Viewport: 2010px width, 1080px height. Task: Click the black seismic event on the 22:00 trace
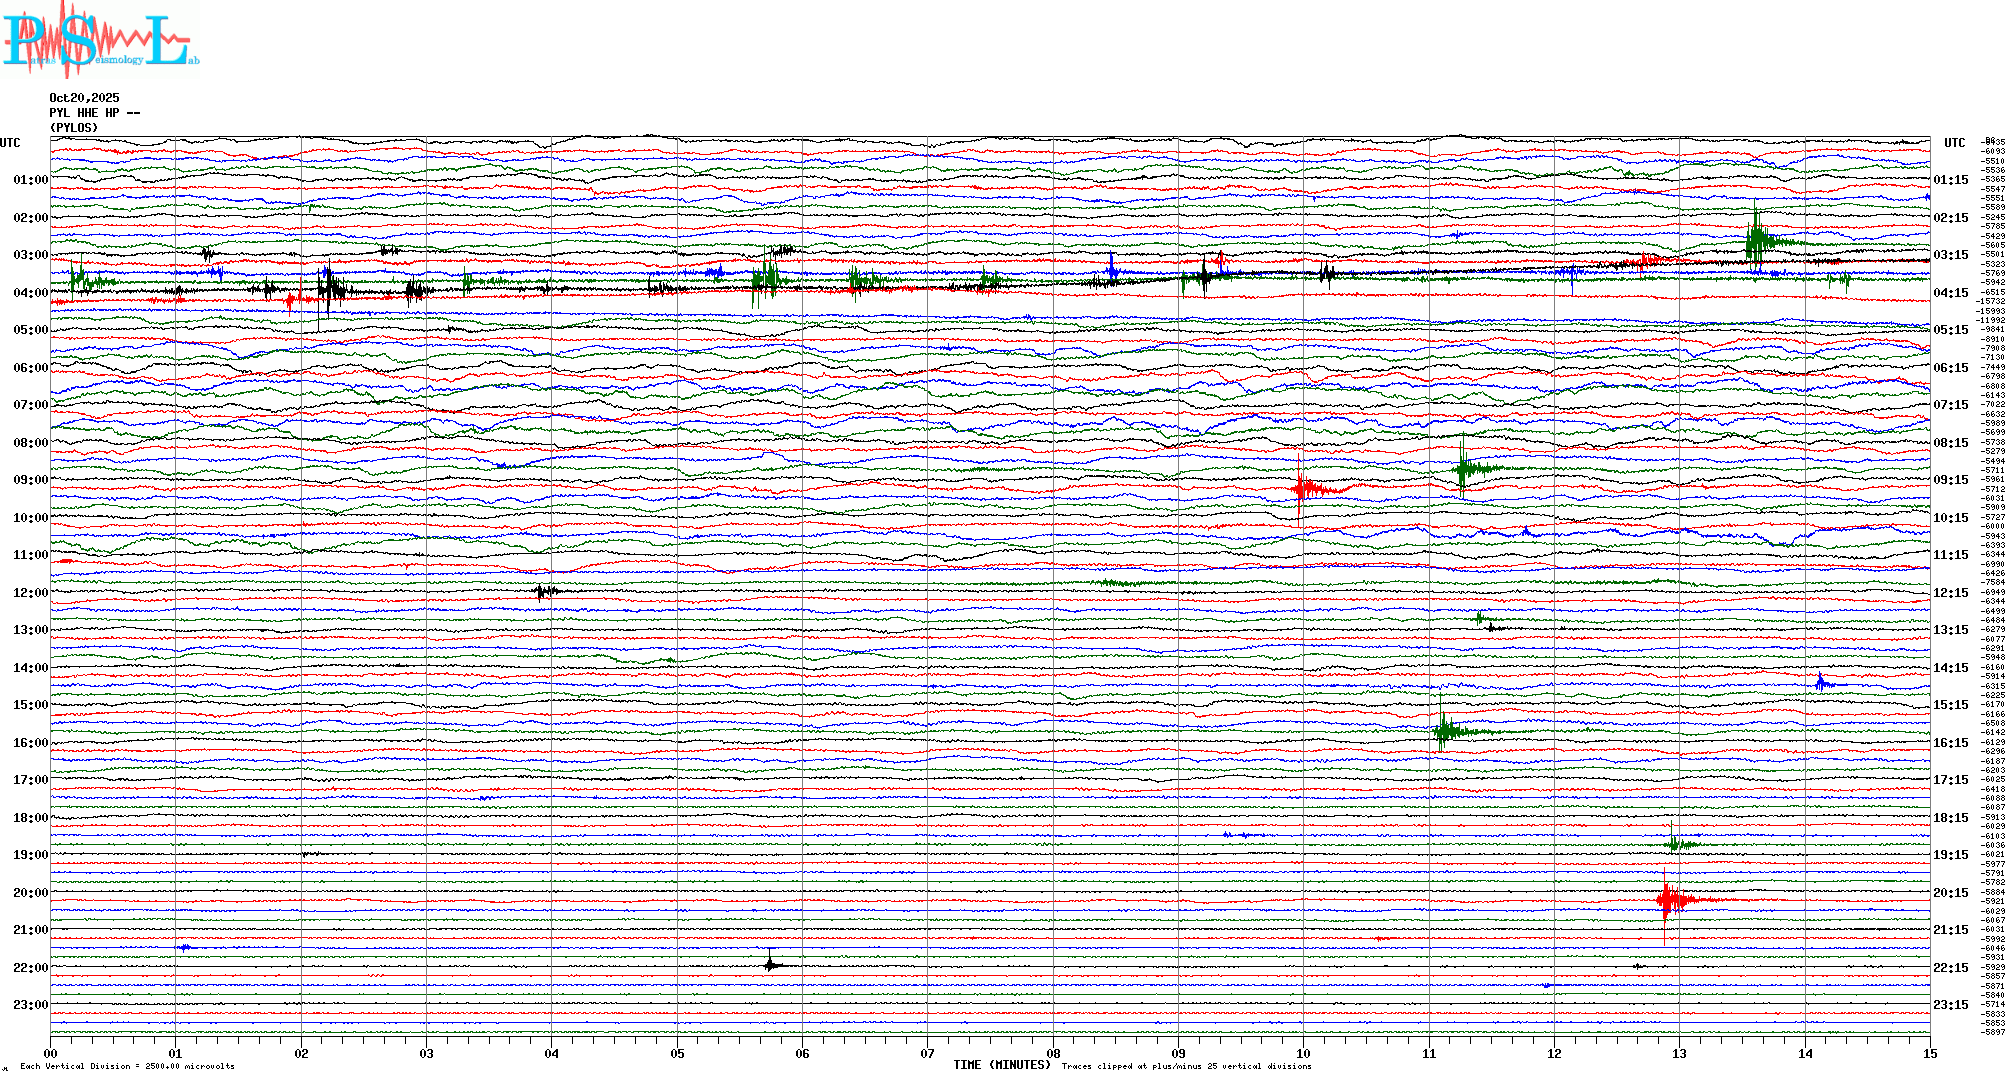pyautogui.click(x=771, y=965)
